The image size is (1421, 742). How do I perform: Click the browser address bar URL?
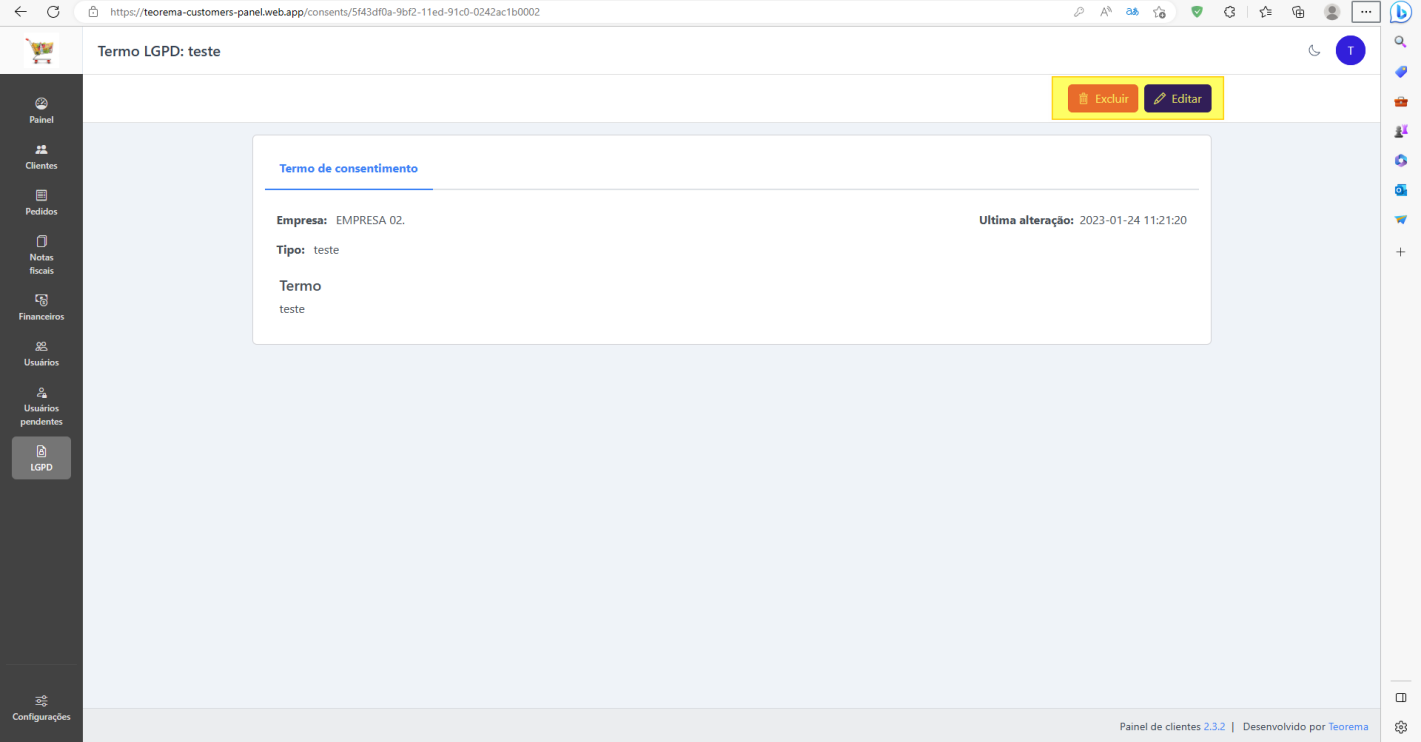pos(325,12)
